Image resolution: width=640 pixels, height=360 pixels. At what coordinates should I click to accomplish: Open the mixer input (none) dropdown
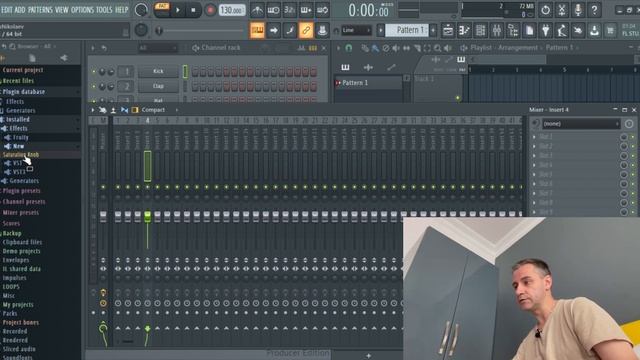(x=581, y=124)
